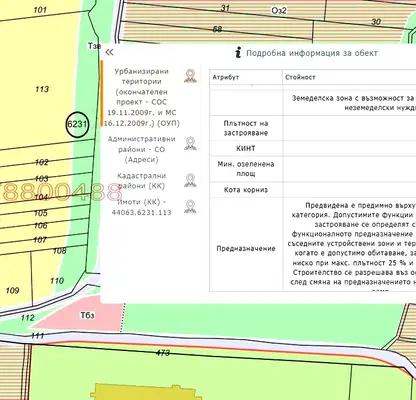
Task: Locate Административни райони with map-pin icon
Action: [190, 144]
